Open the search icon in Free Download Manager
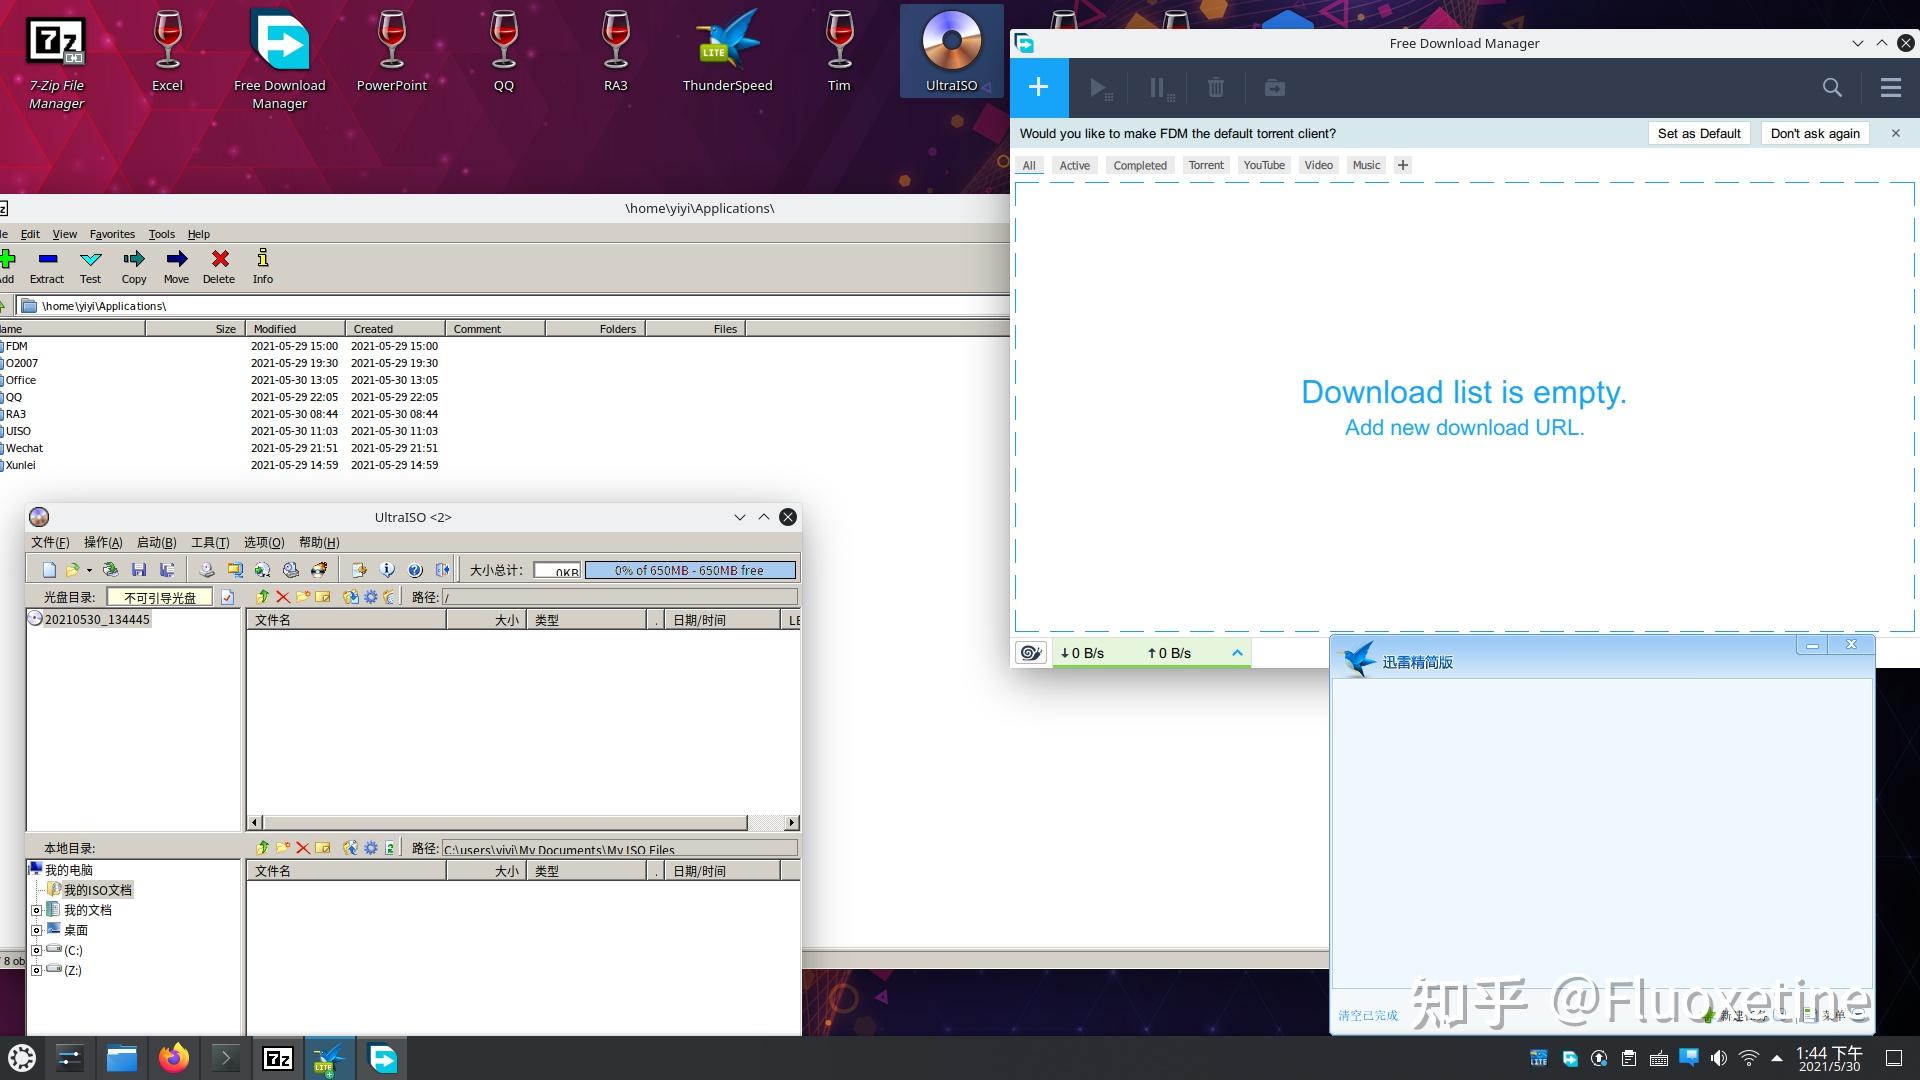Image resolution: width=1920 pixels, height=1080 pixels. click(x=1831, y=88)
